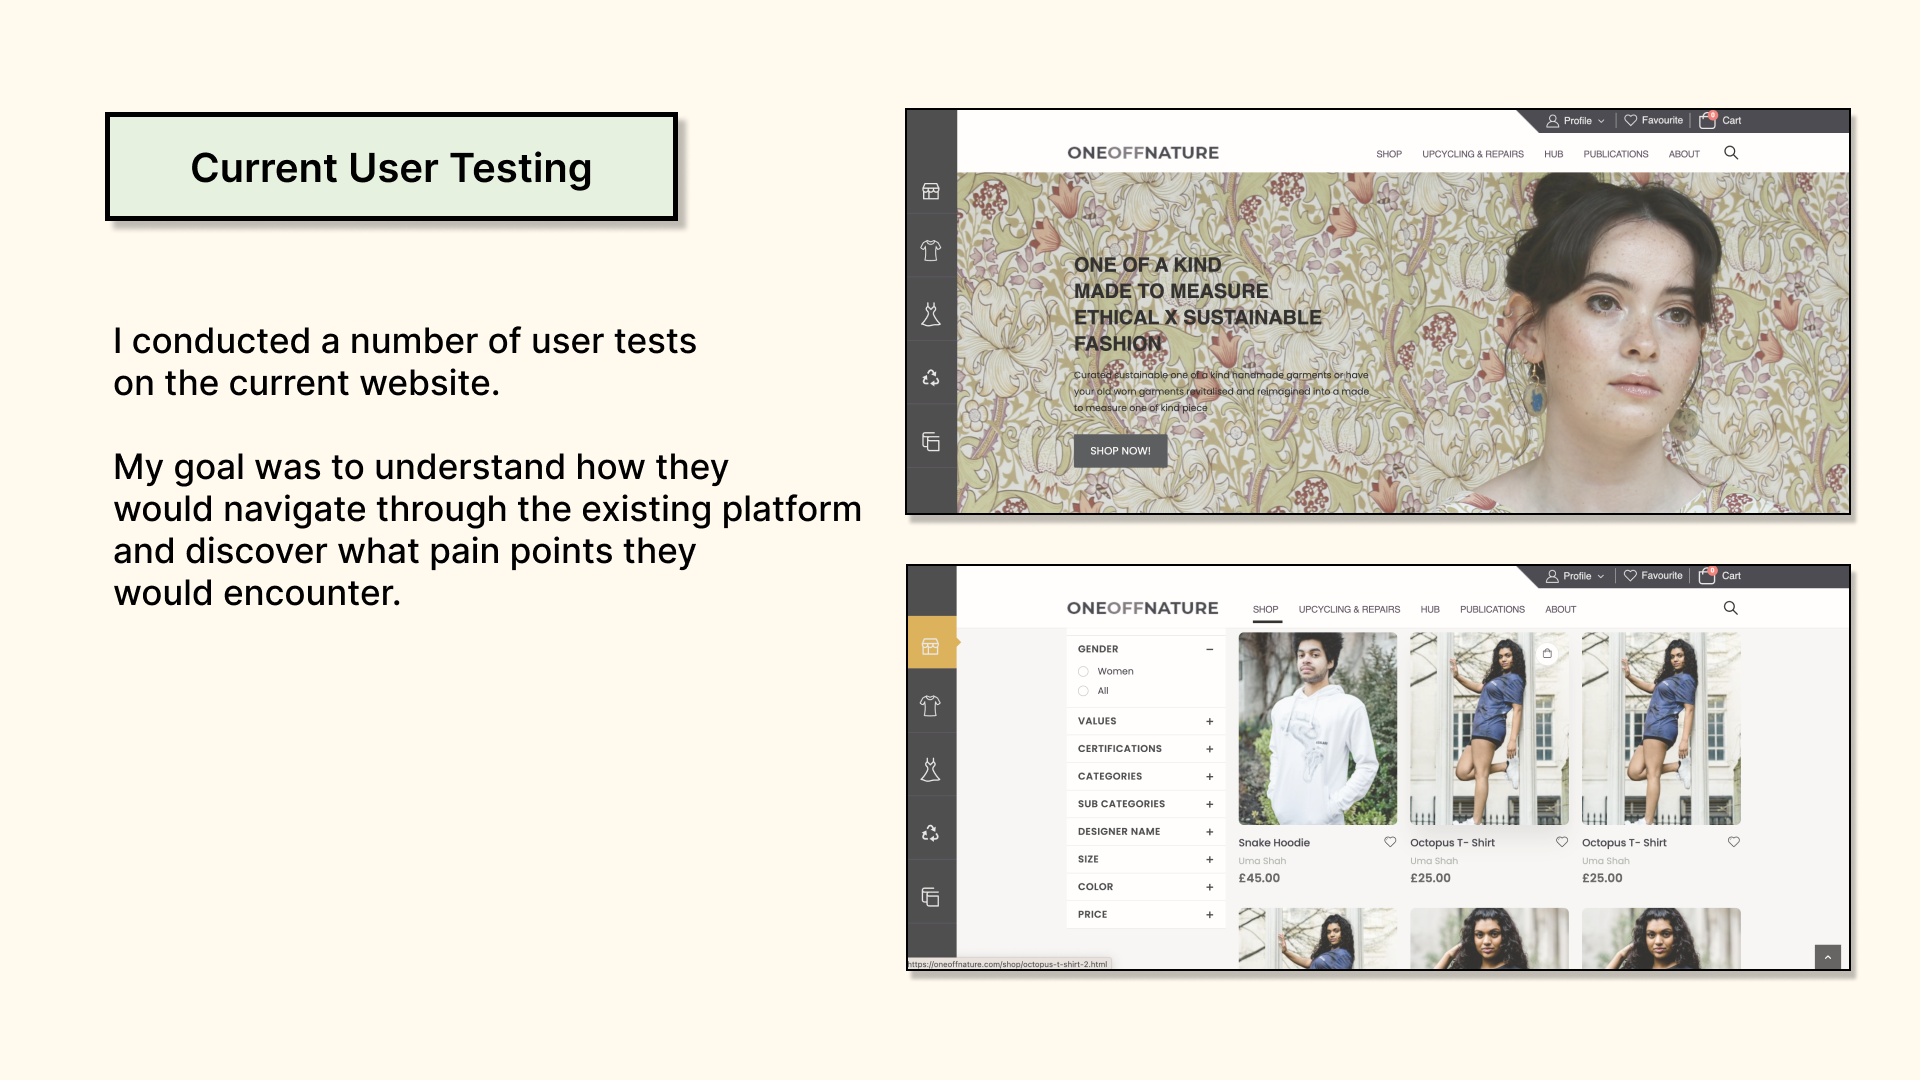
Task: Open UPCYCLING & REPAIRS menu in top header
Action: 1472,154
